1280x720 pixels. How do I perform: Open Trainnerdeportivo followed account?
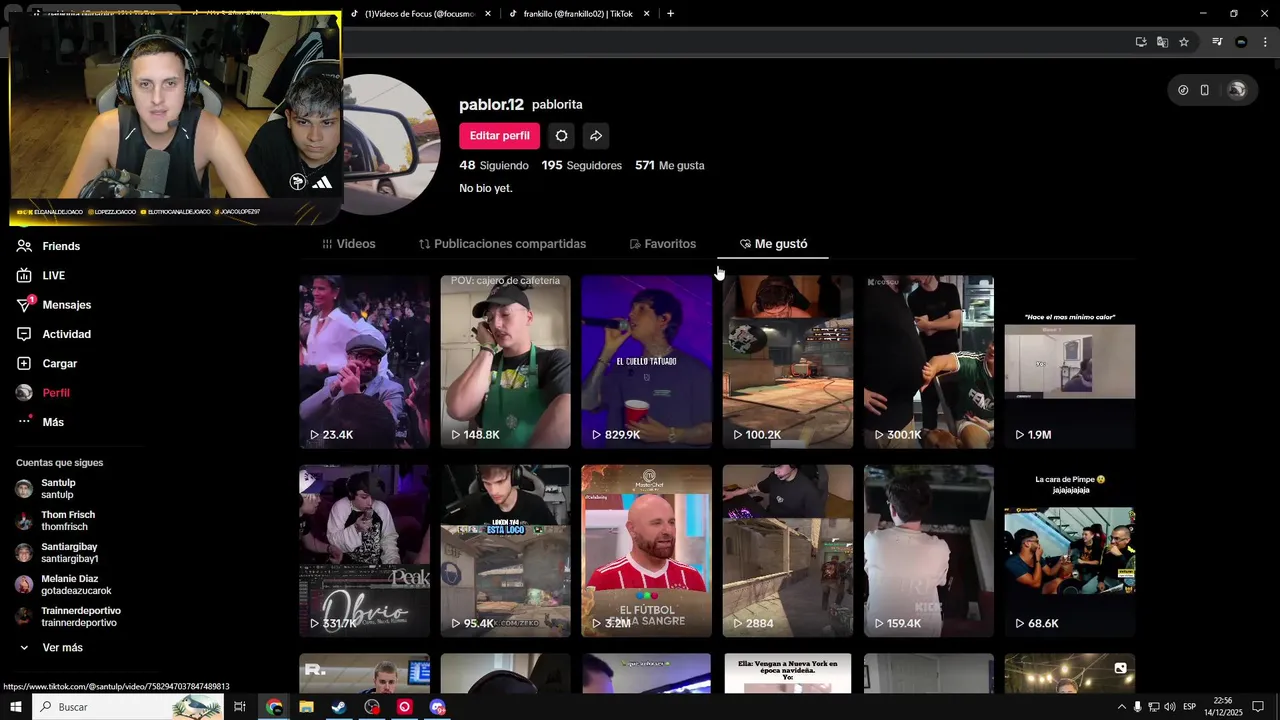[x=80, y=617]
